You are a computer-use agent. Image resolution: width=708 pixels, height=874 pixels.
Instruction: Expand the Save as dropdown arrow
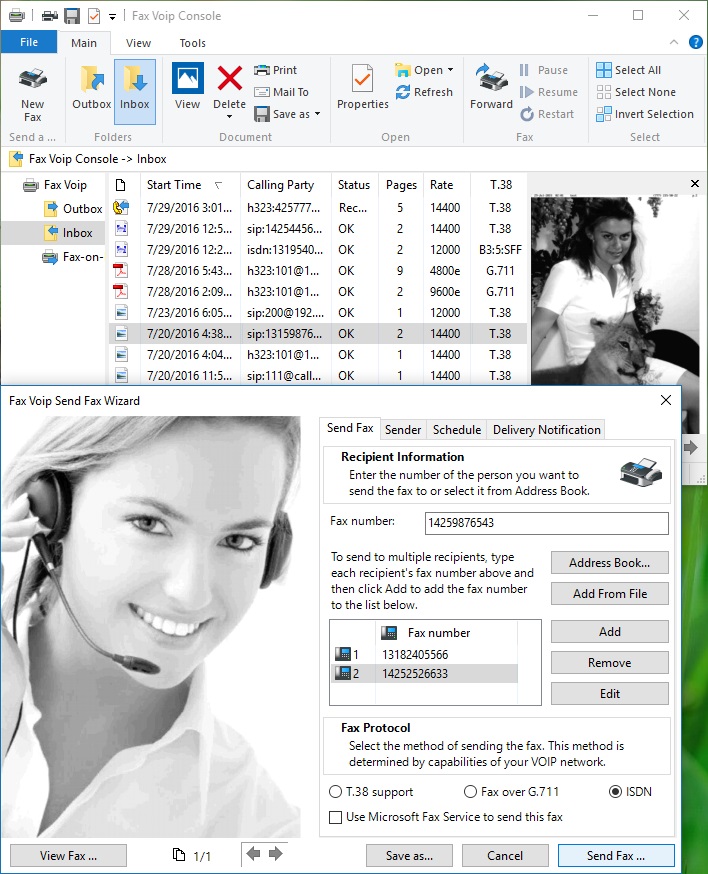click(x=317, y=114)
